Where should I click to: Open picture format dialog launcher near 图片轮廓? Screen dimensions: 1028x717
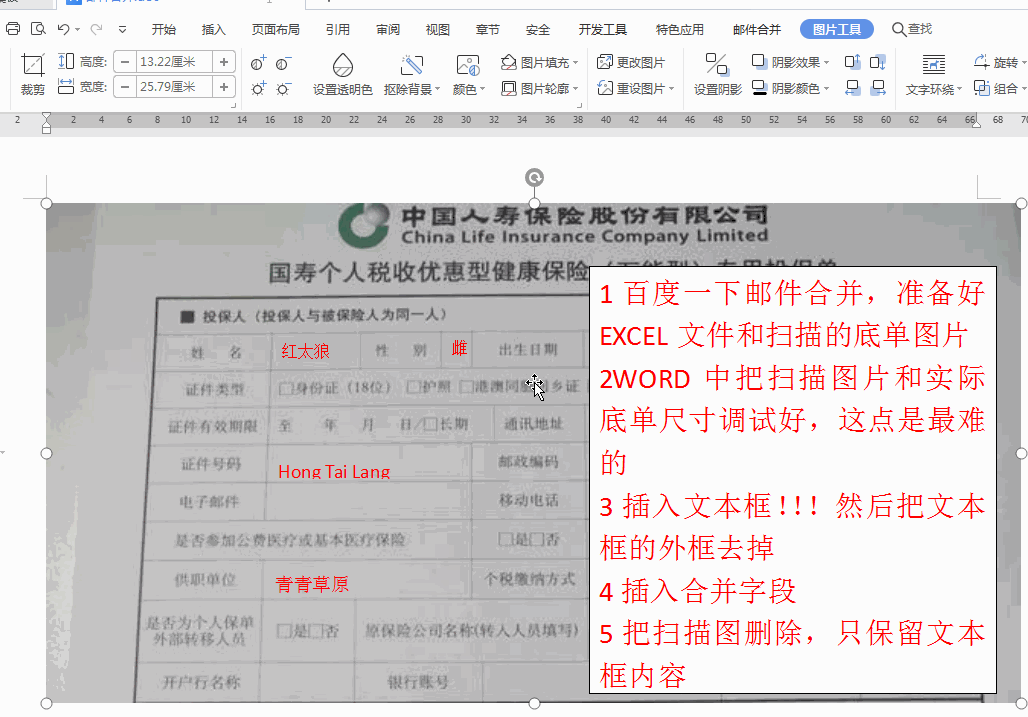coord(579,105)
